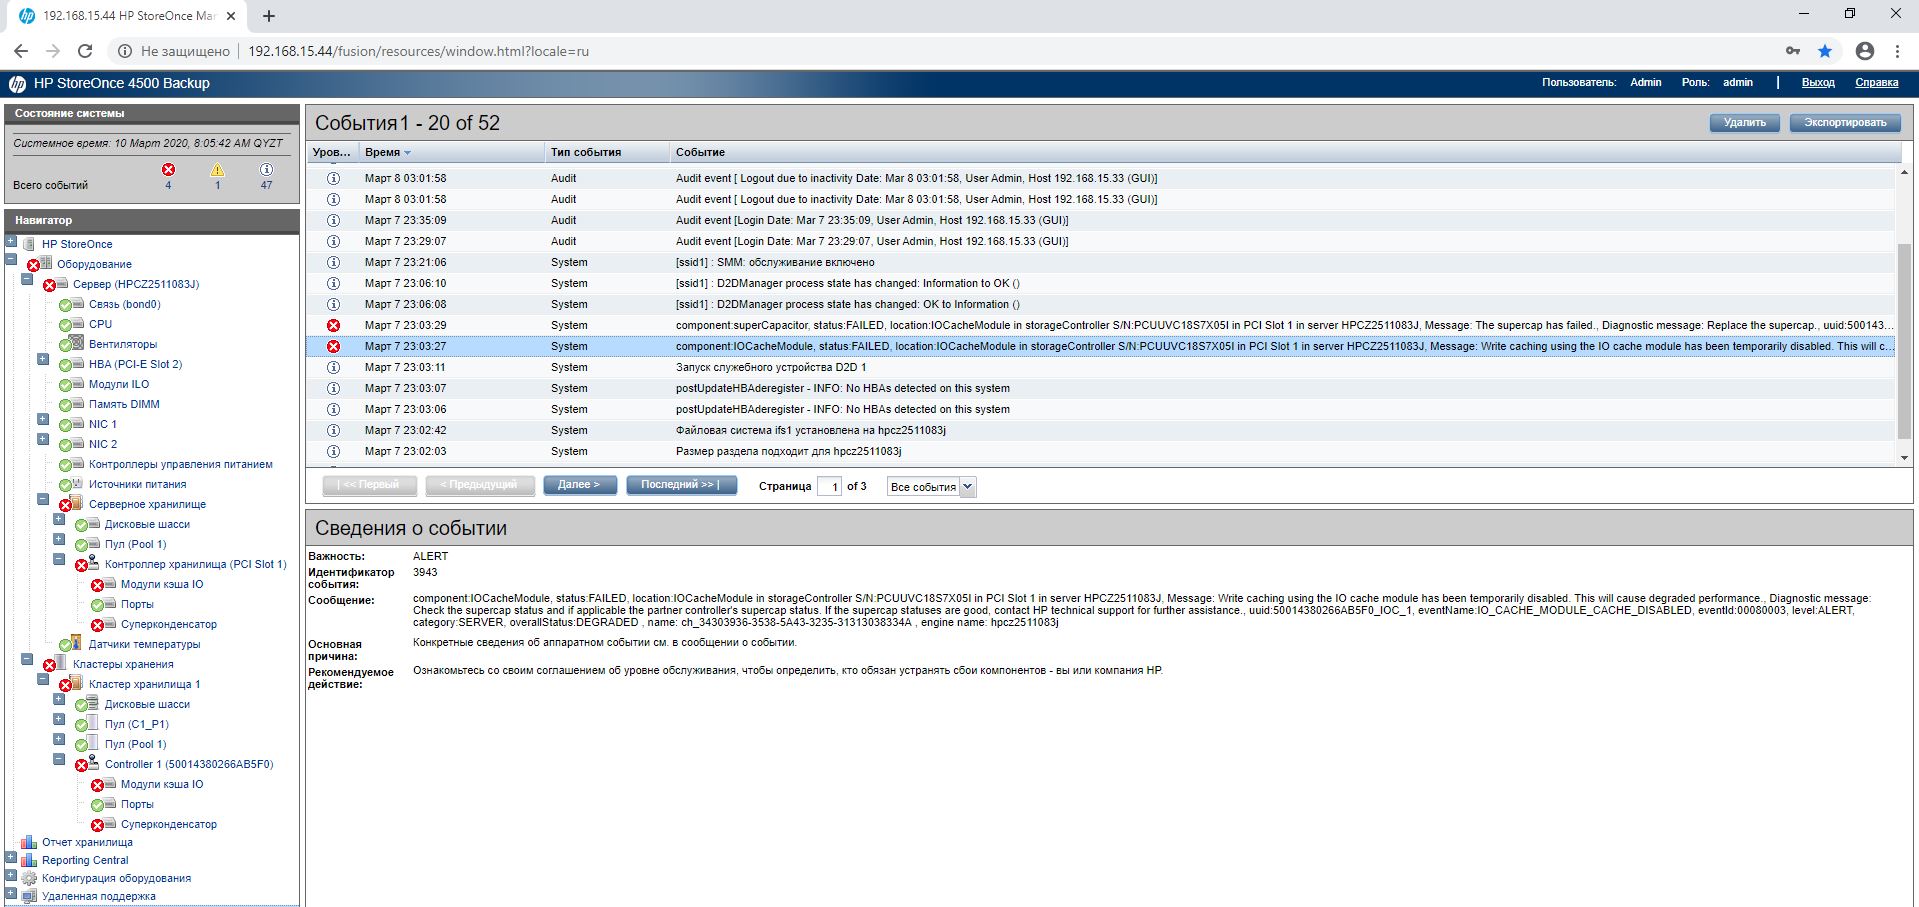The height and width of the screenshot is (907, 1919).
Task: Click the Тип события column header
Action: tap(586, 152)
